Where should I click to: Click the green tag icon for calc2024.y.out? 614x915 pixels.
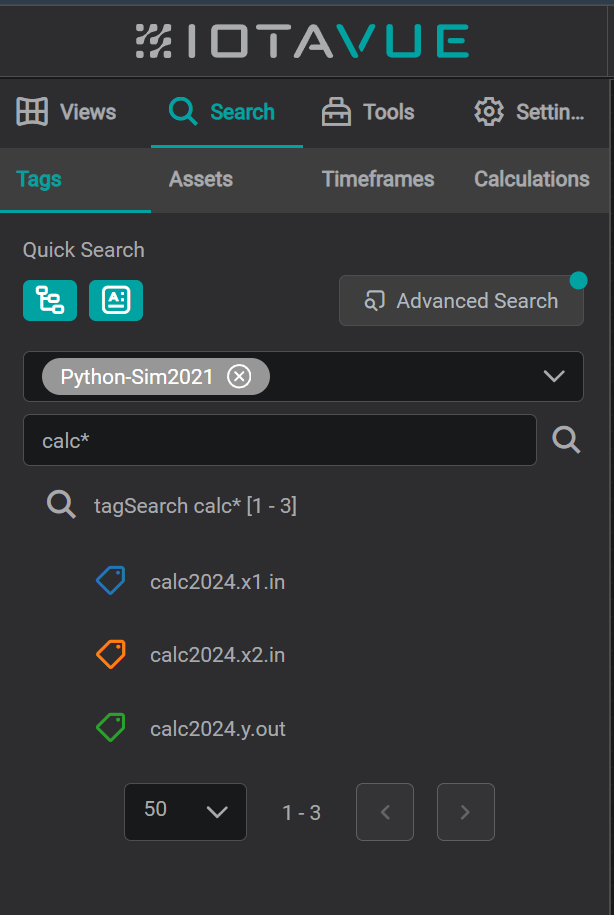[x=111, y=728]
